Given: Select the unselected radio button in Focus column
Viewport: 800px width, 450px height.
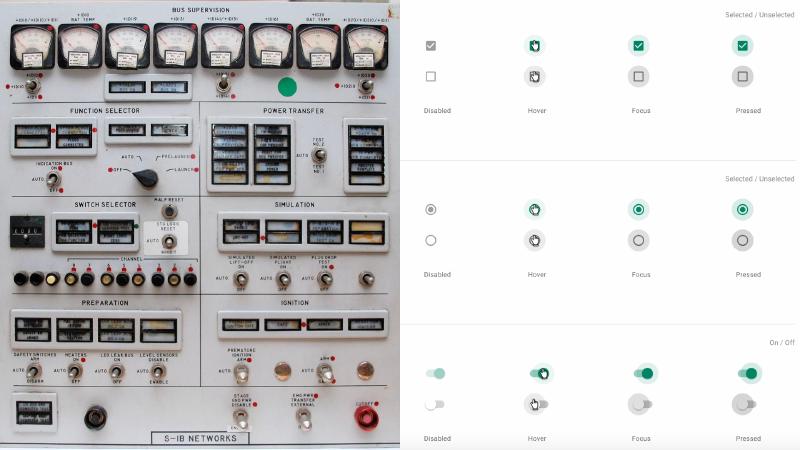Looking at the screenshot, I should [x=638, y=240].
